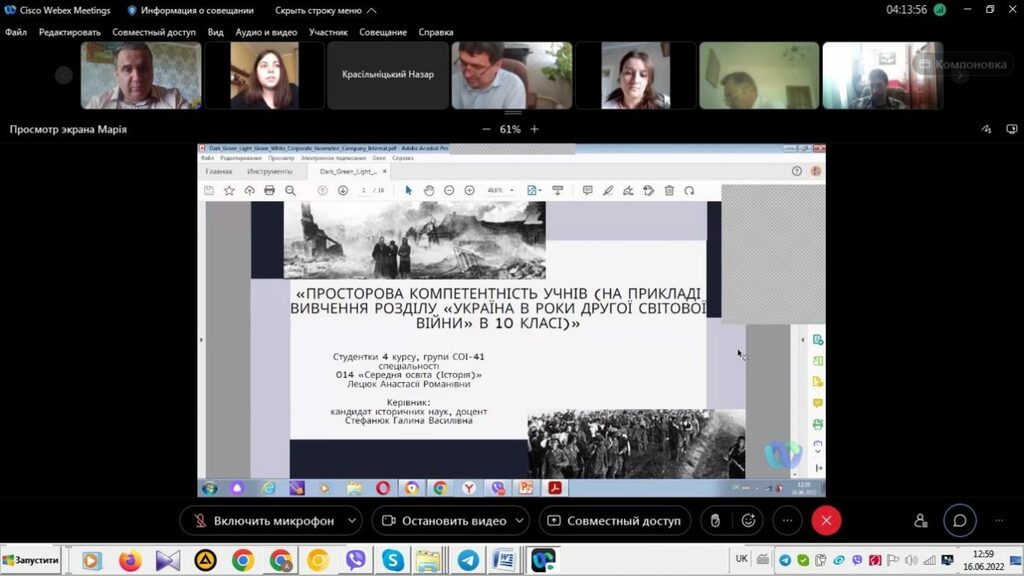This screenshot has width=1024, height=576.
Task: Collapse menu bar via Скрыть строку меню
Action: 326,10
